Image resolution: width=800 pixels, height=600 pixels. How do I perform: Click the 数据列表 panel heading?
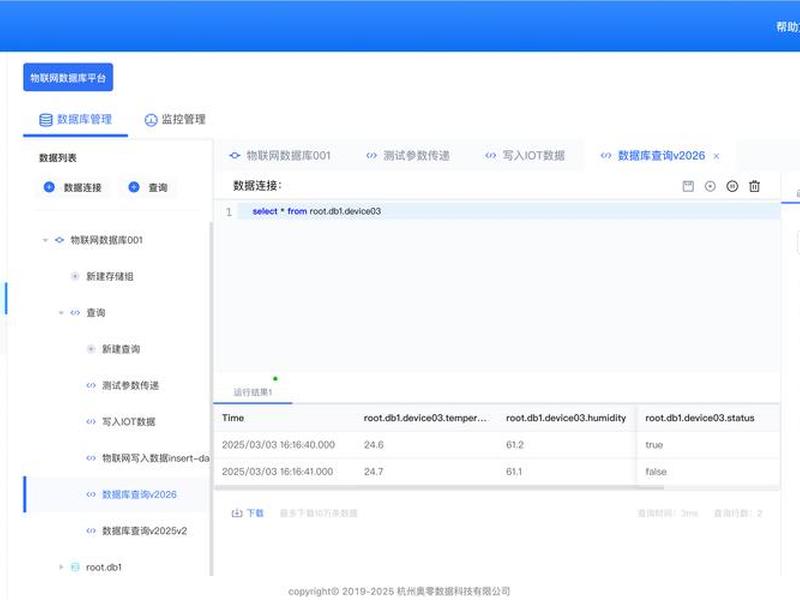[58, 158]
